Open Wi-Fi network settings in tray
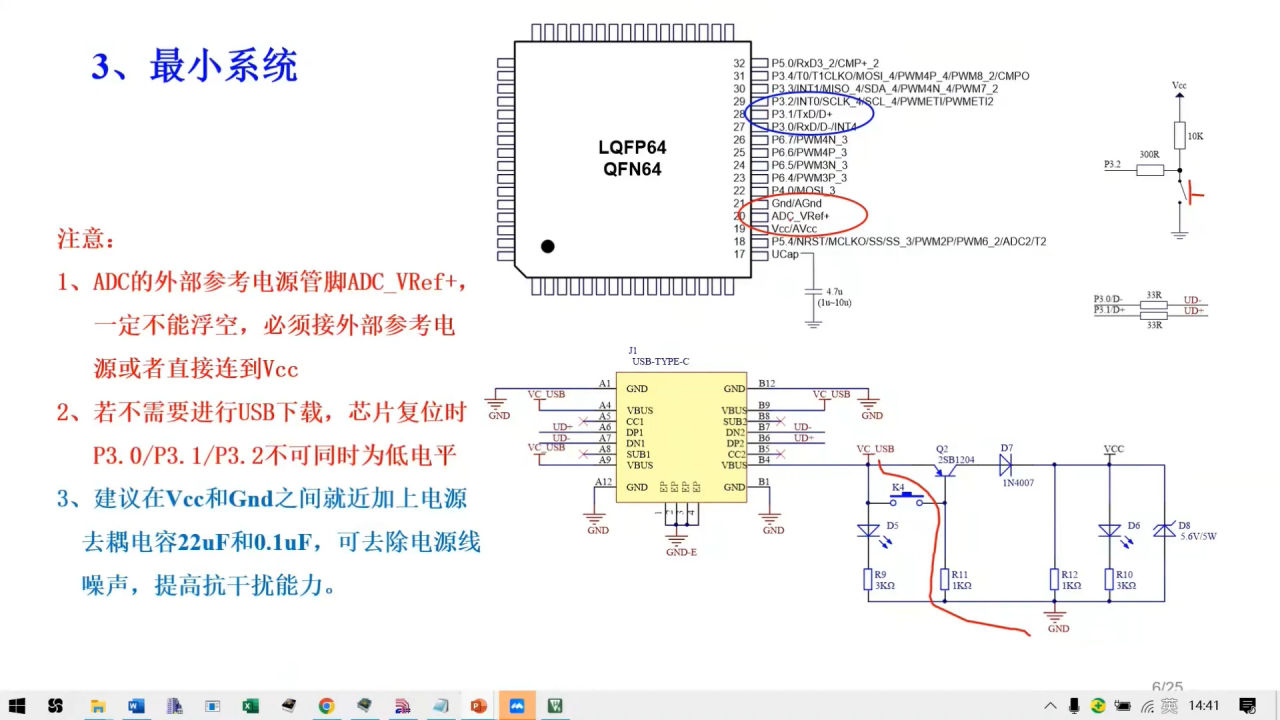The image size is (1280, 720). pos(1147,706)
